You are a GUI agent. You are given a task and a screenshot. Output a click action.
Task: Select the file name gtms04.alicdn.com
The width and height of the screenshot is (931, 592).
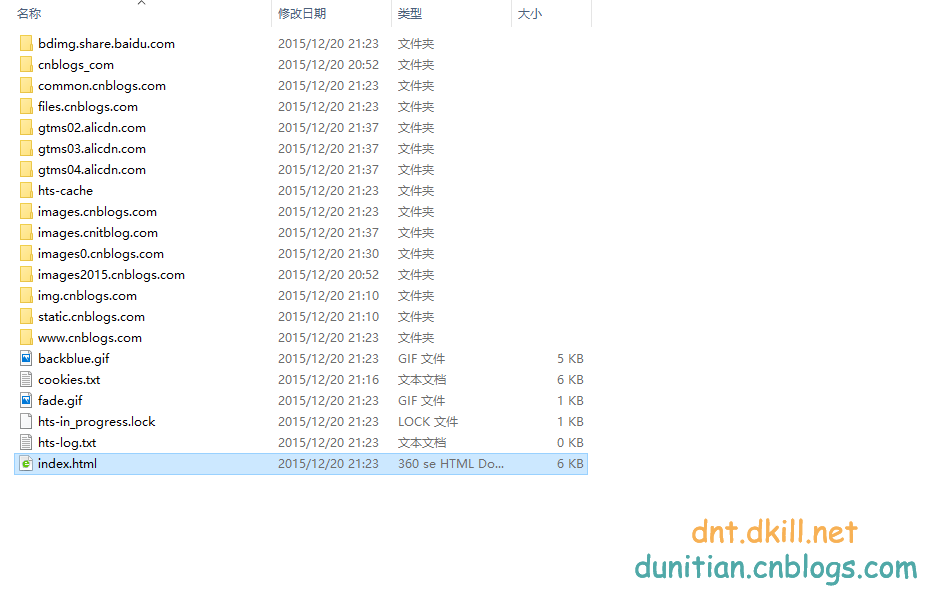point(92,169)
